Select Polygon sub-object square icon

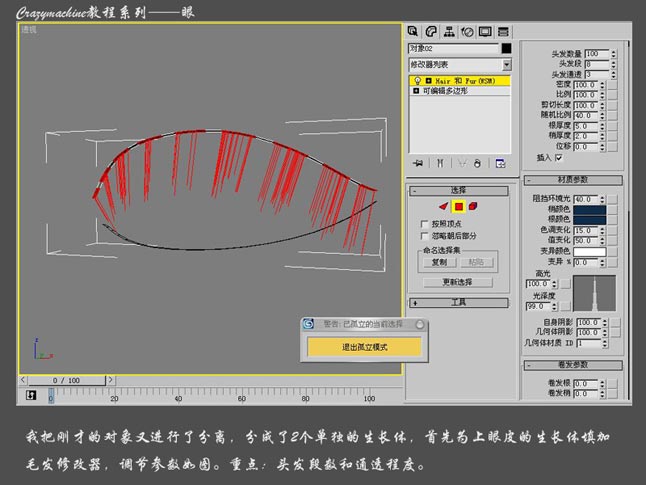pos(459,206)
